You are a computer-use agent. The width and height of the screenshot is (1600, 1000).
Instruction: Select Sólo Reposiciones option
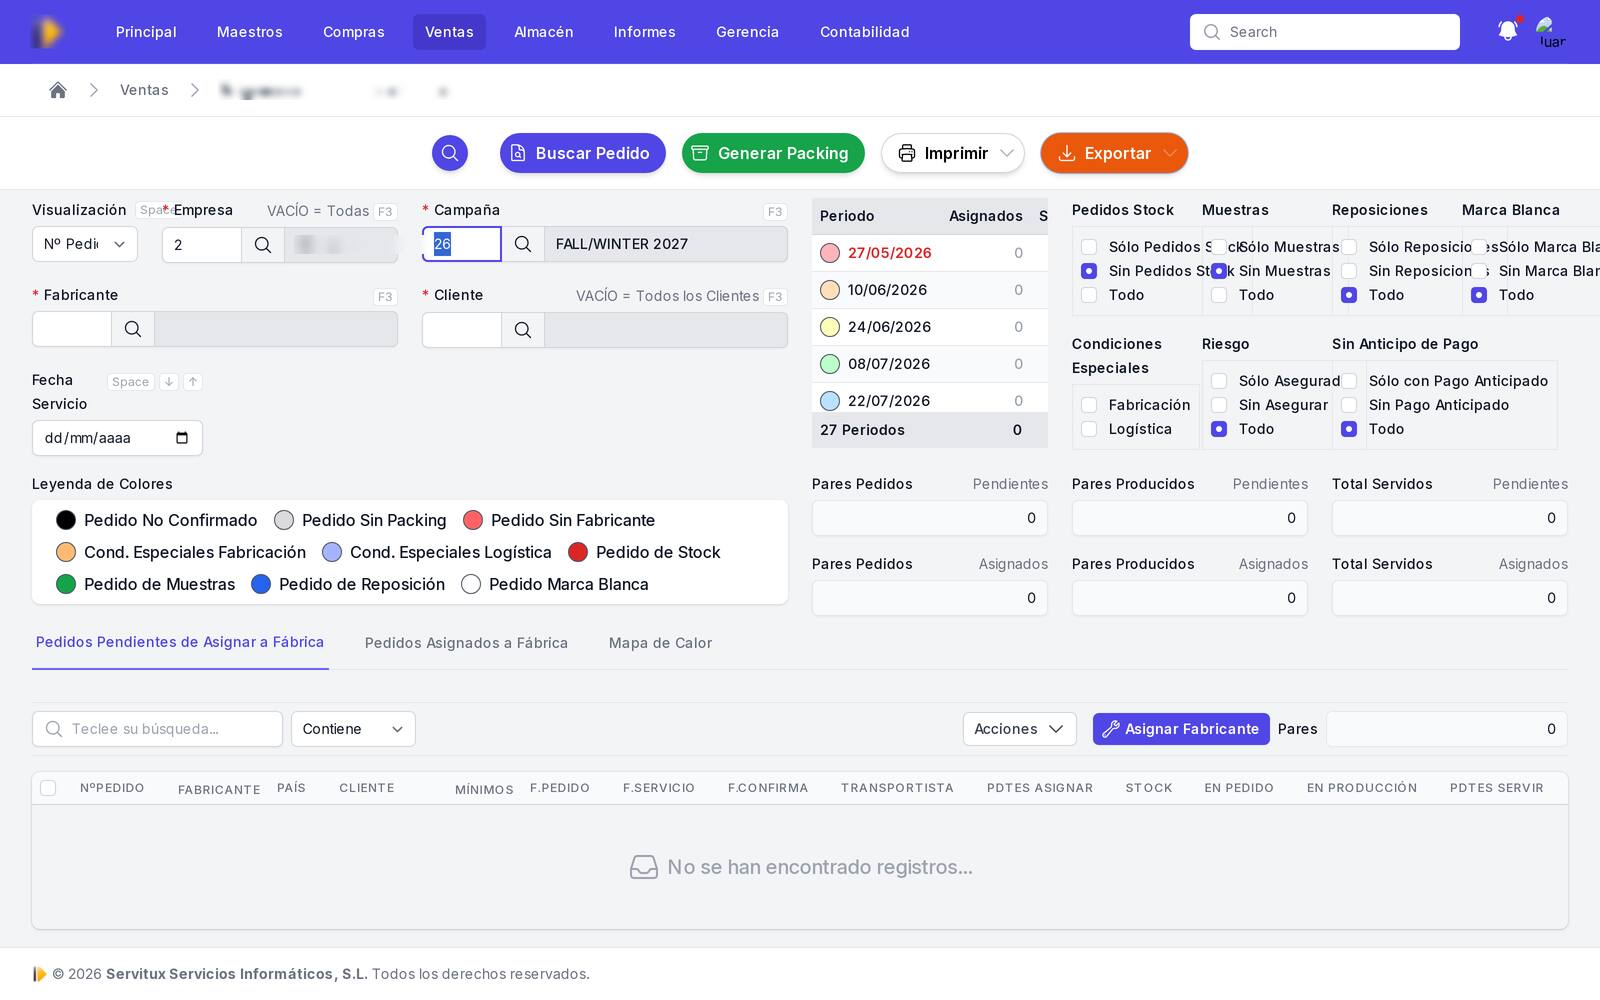[1349, 247]
